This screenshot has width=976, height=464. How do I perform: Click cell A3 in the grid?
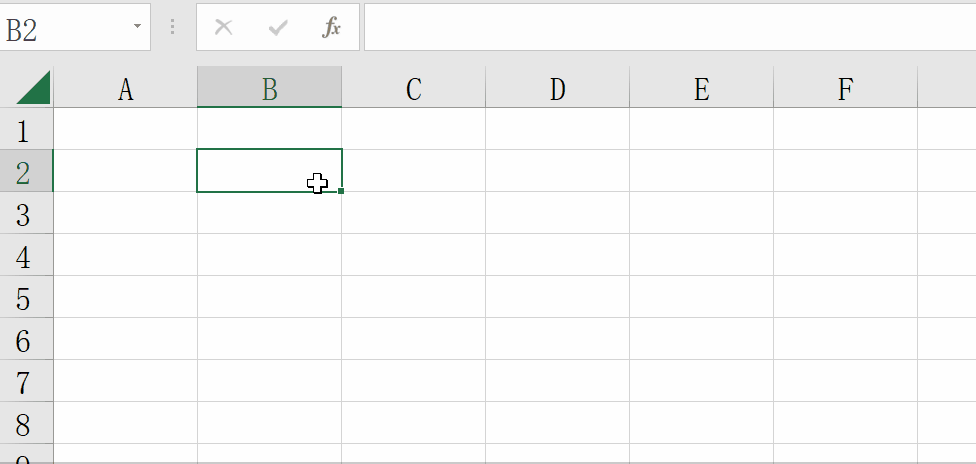pyautogui.click(x=126, y=212)
